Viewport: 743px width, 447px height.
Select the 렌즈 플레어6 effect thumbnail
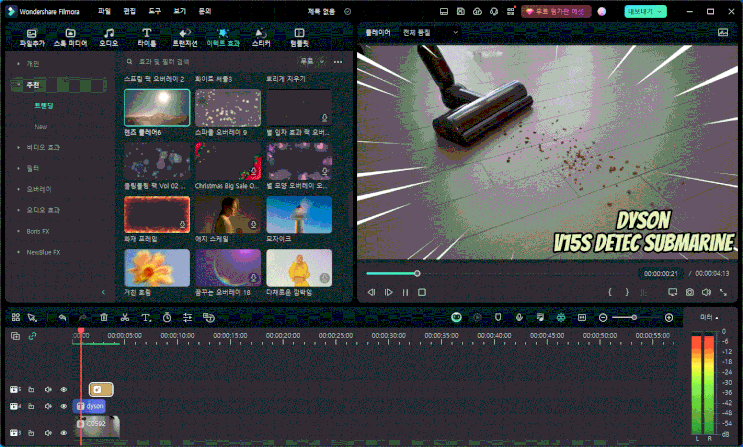pos(157,108)
